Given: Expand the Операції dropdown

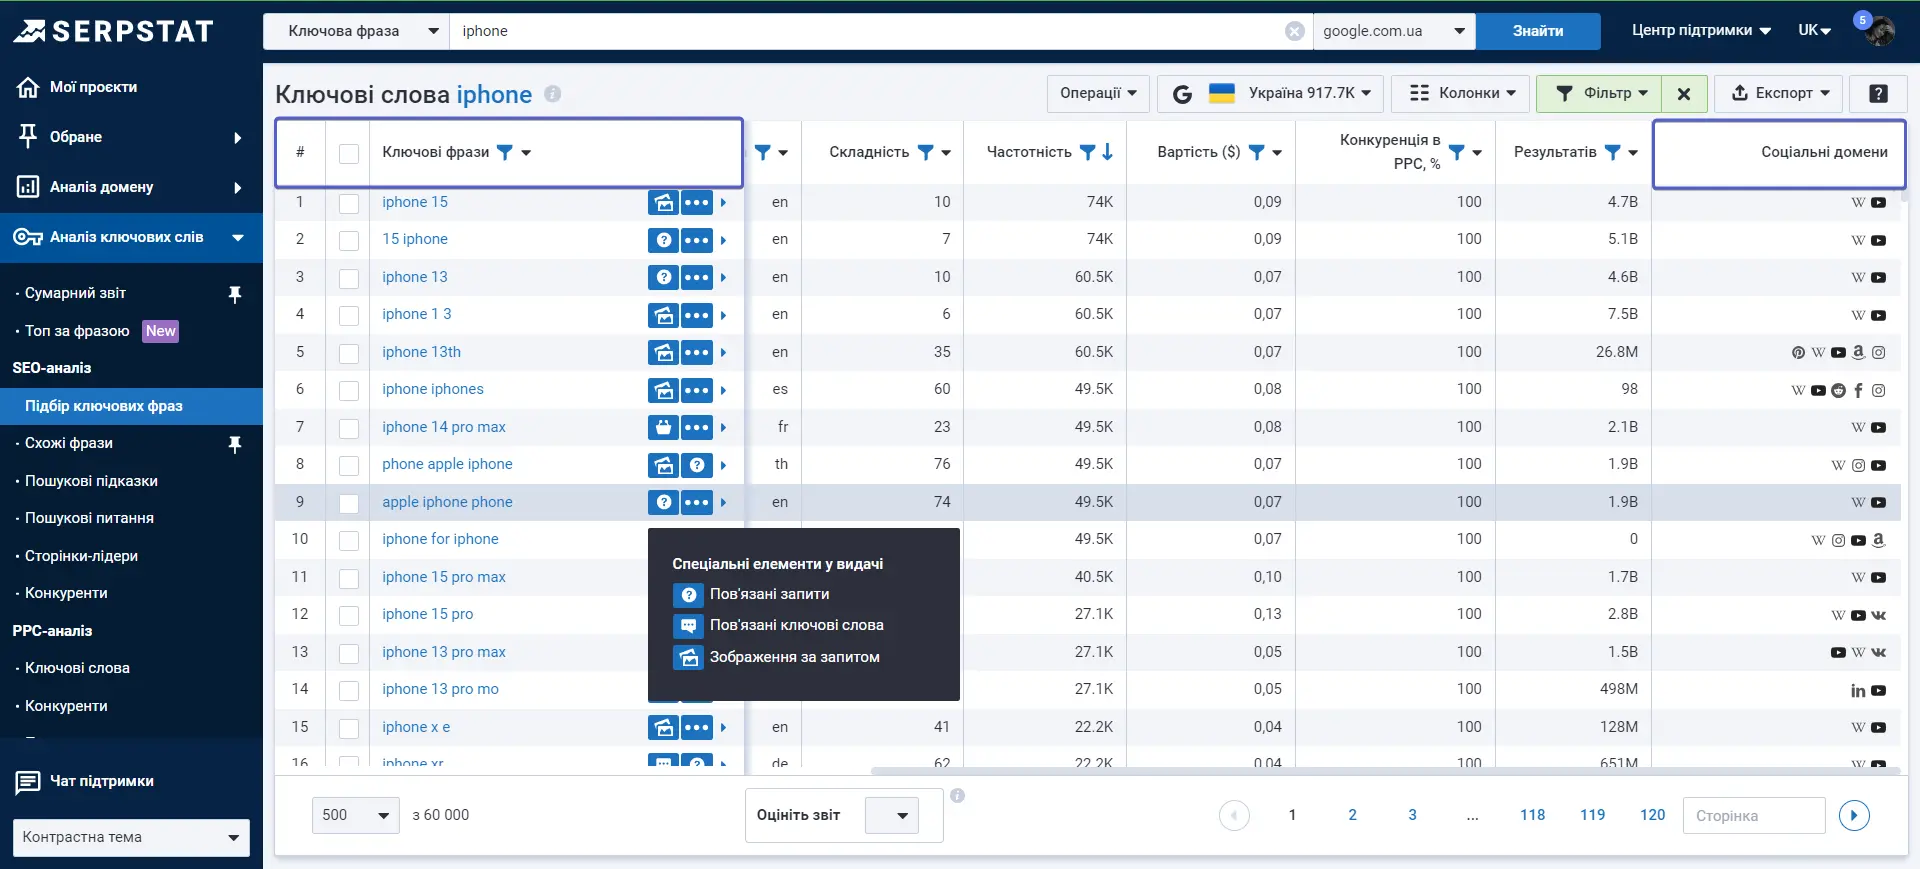Looking at the screenshot, I should coord(1098,93).
